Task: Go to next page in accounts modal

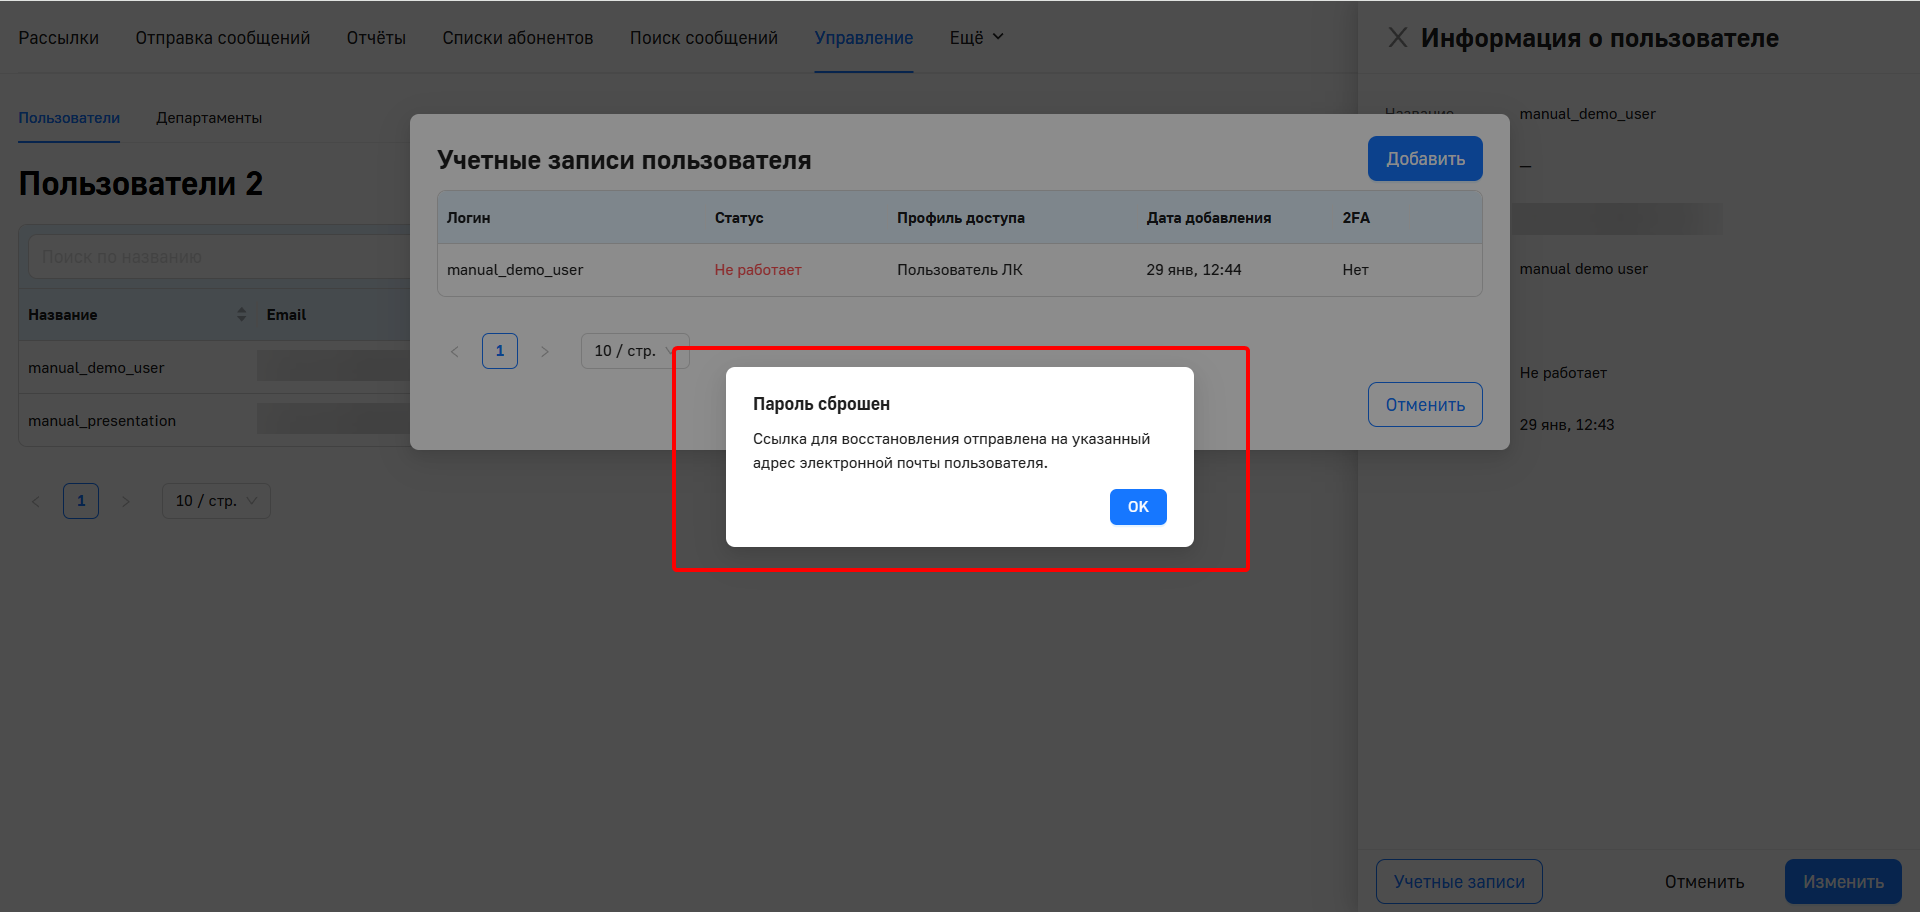Action: [545, 351]
